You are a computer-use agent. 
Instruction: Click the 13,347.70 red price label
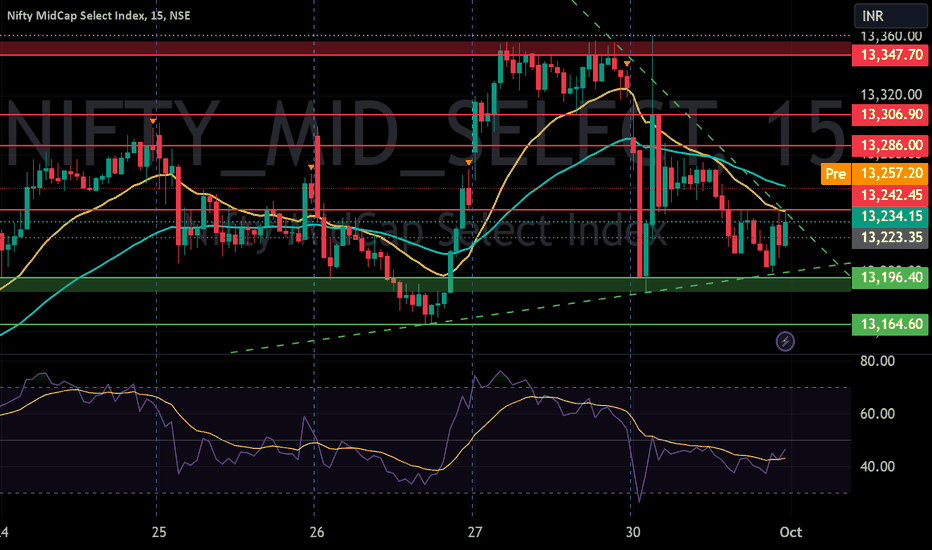[890, 55]
